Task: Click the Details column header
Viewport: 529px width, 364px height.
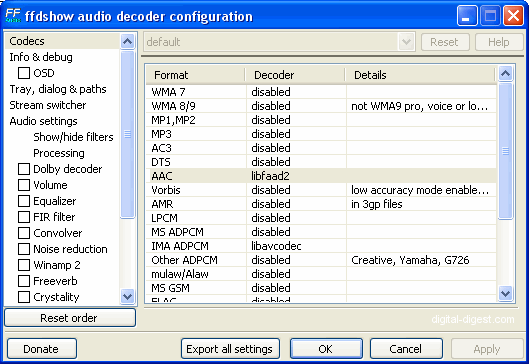Action: (x=420, y=75)
